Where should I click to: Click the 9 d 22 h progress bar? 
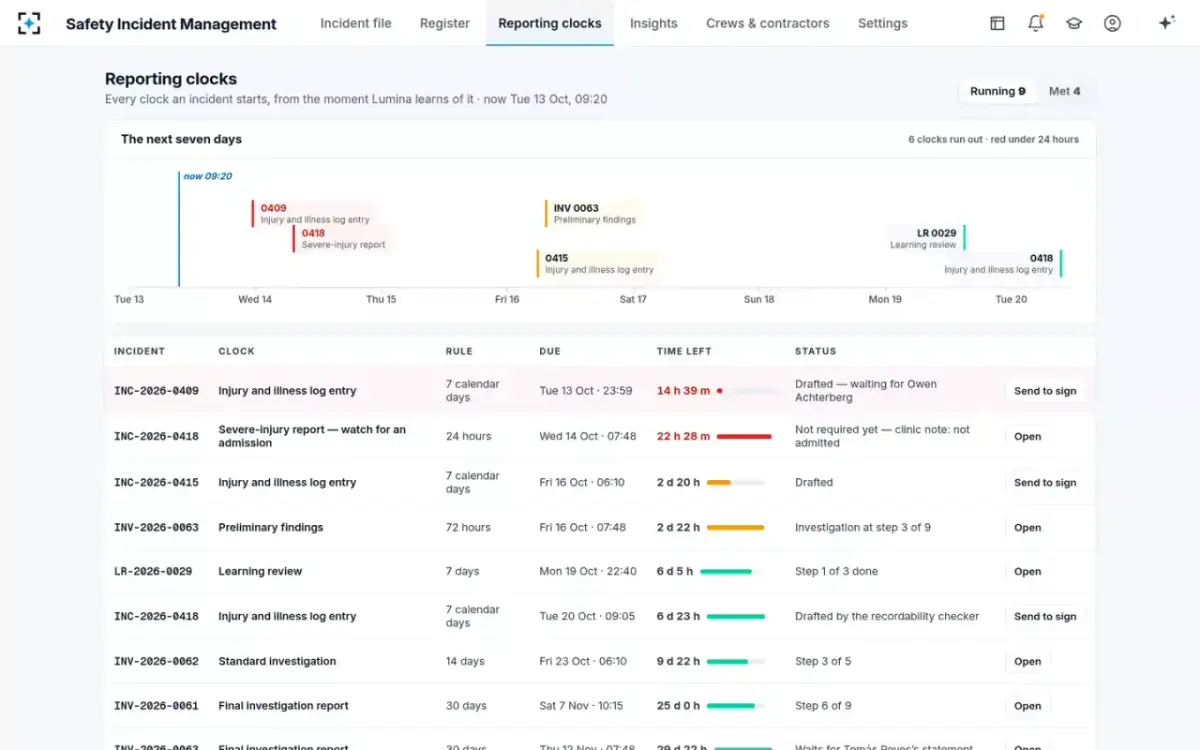(735, 662)
